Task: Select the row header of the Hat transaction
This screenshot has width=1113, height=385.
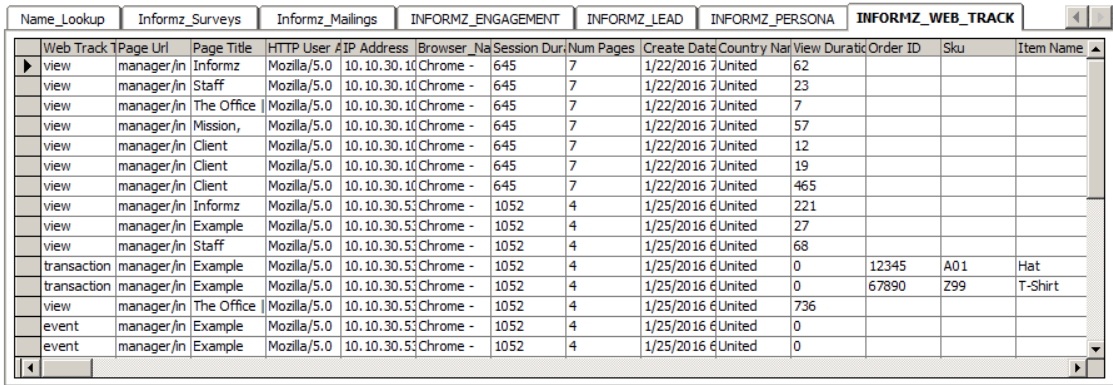Action: click(x=28, y=266)
